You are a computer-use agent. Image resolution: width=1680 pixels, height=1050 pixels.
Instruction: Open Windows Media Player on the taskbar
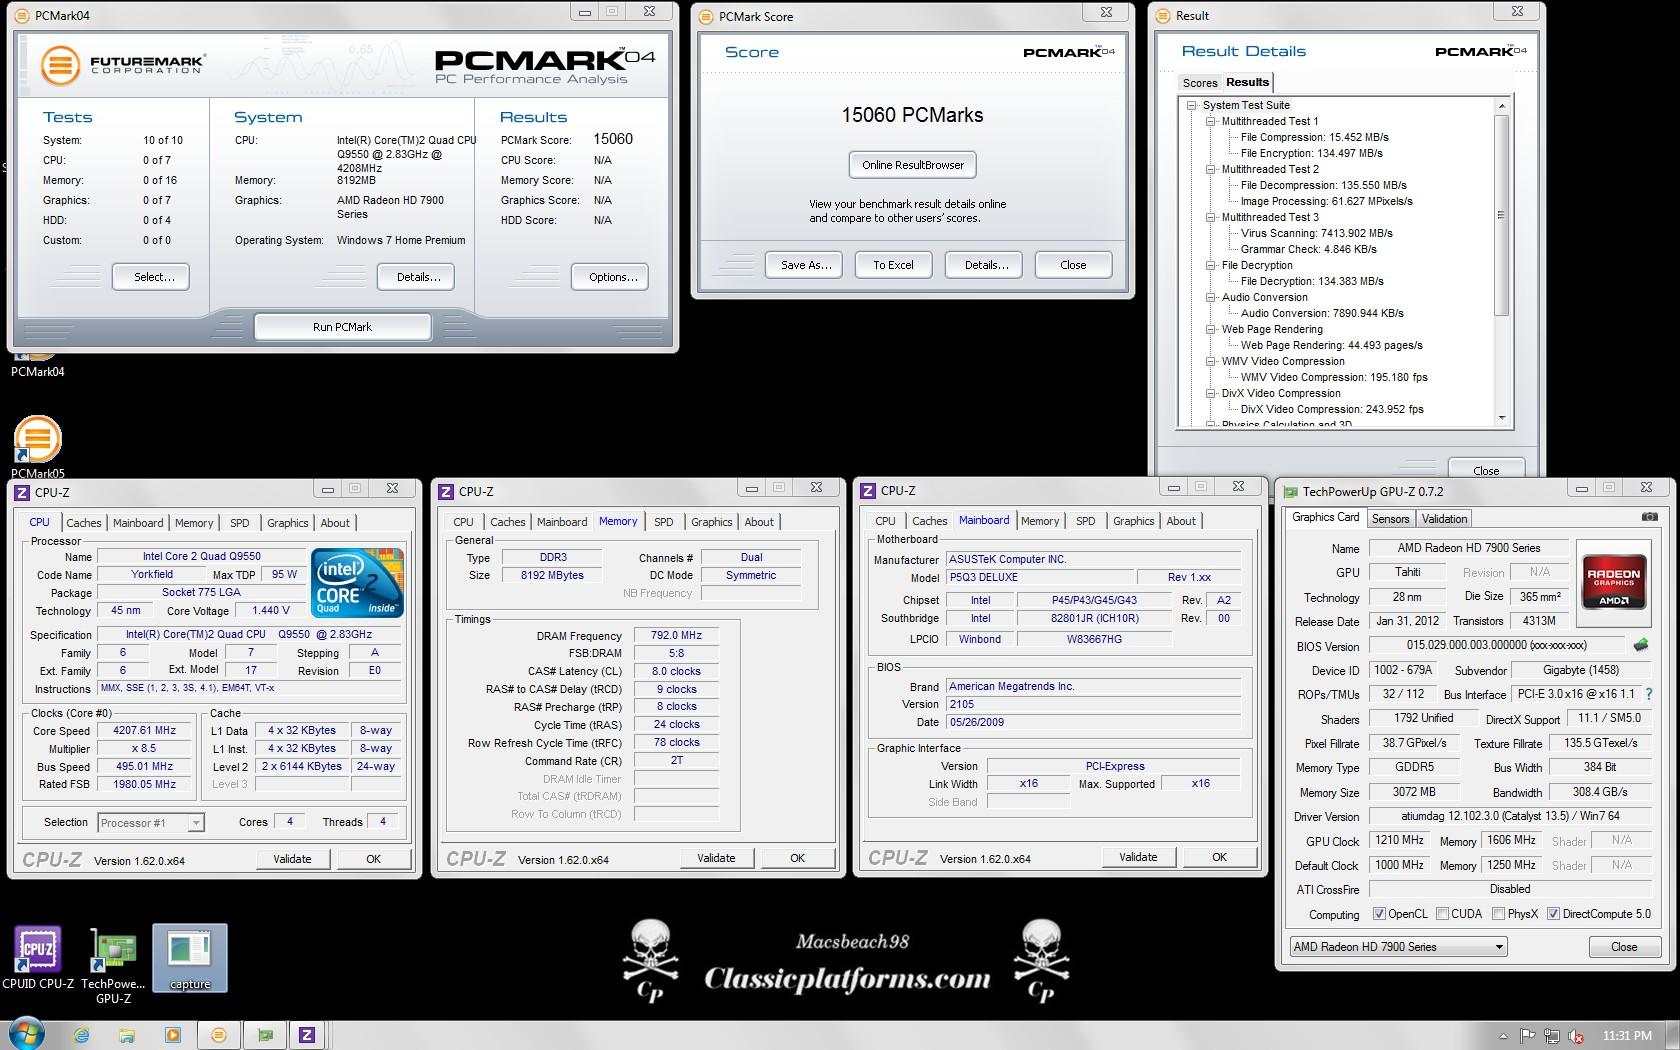pos(172,1035)
